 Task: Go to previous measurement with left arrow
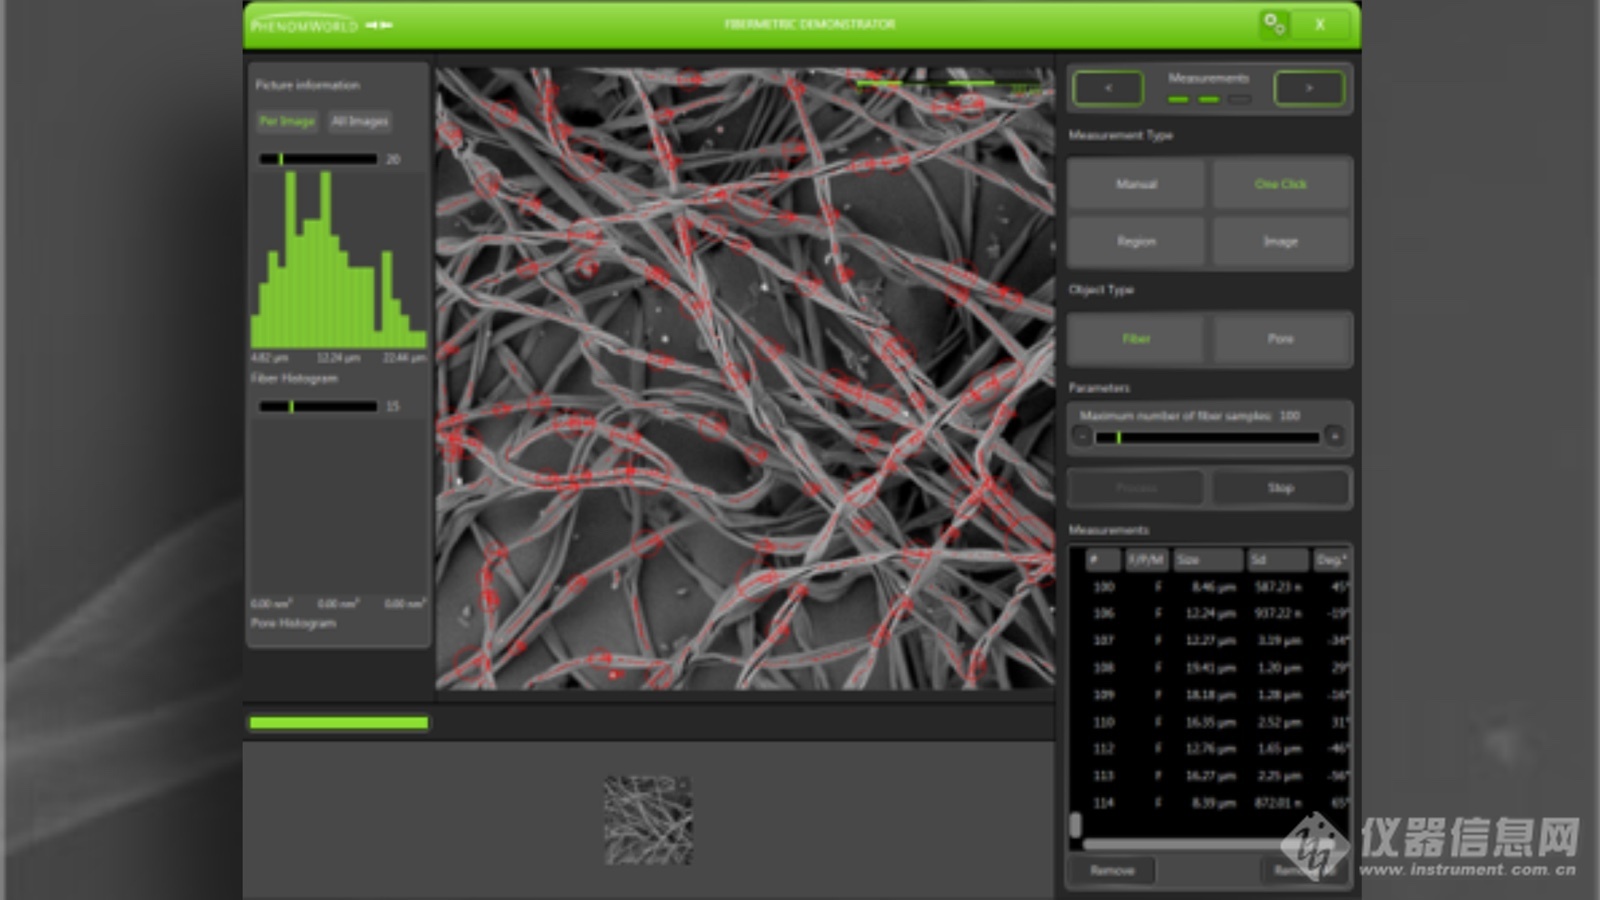[1108, 88]
